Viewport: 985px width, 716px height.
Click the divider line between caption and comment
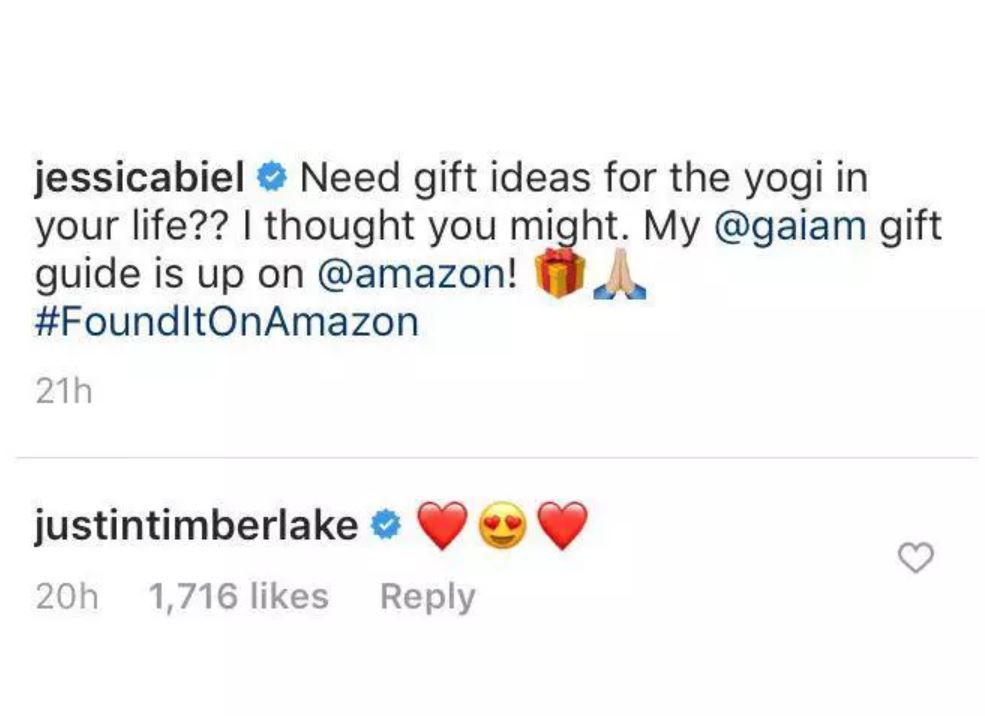point(498,458)
